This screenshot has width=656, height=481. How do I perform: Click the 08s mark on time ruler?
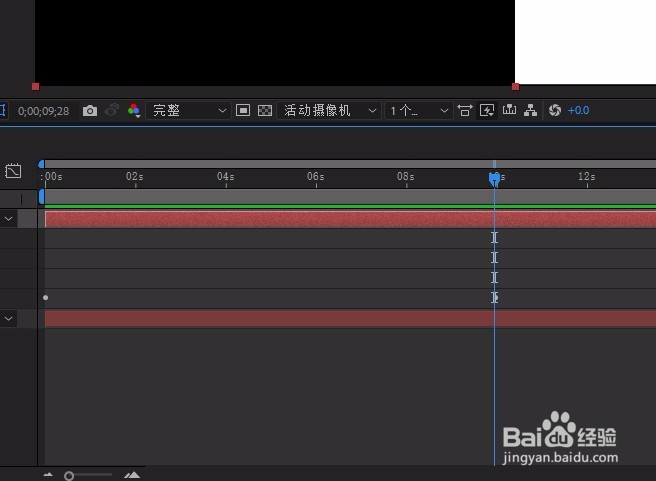click(406, 177)
